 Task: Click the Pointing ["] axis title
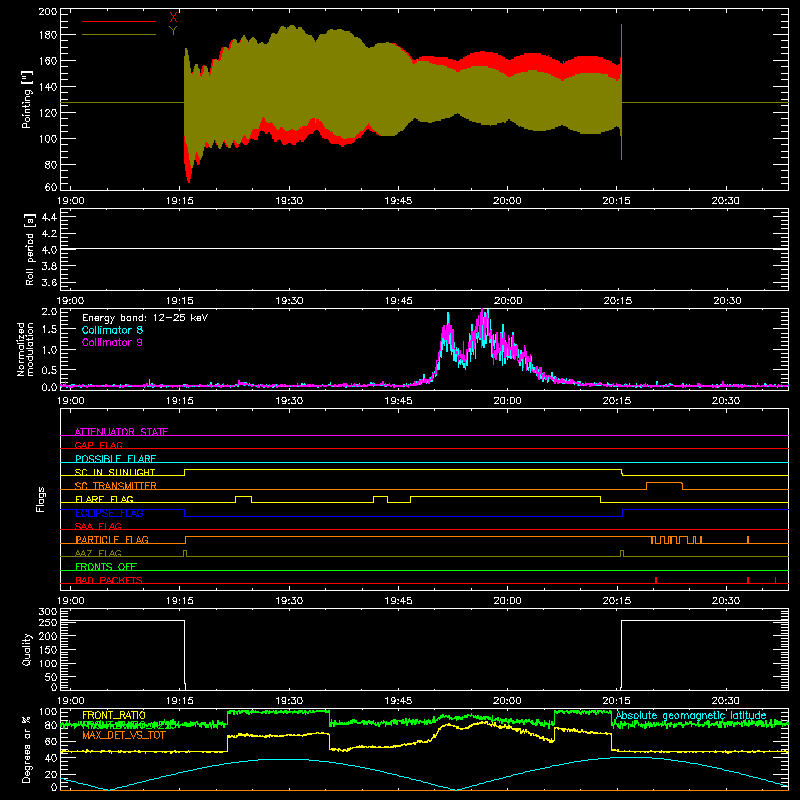27,99
